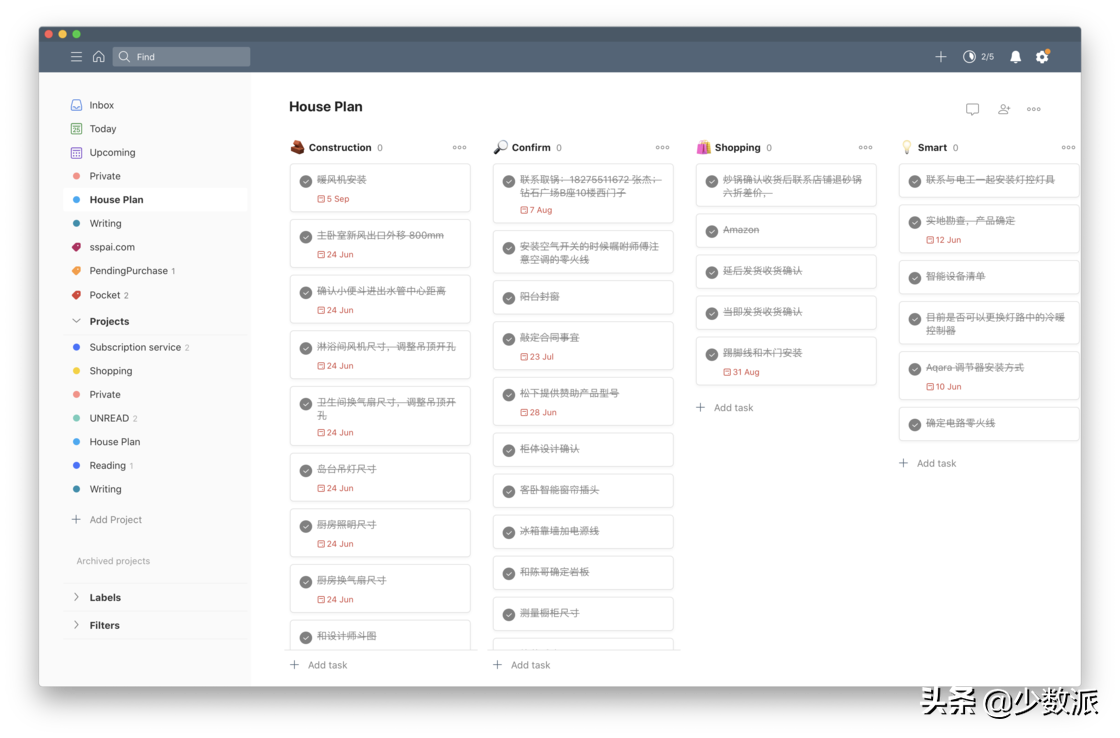Open the Shopping section options menu
Screen dimensions: 1120x738
pos(865,148)
